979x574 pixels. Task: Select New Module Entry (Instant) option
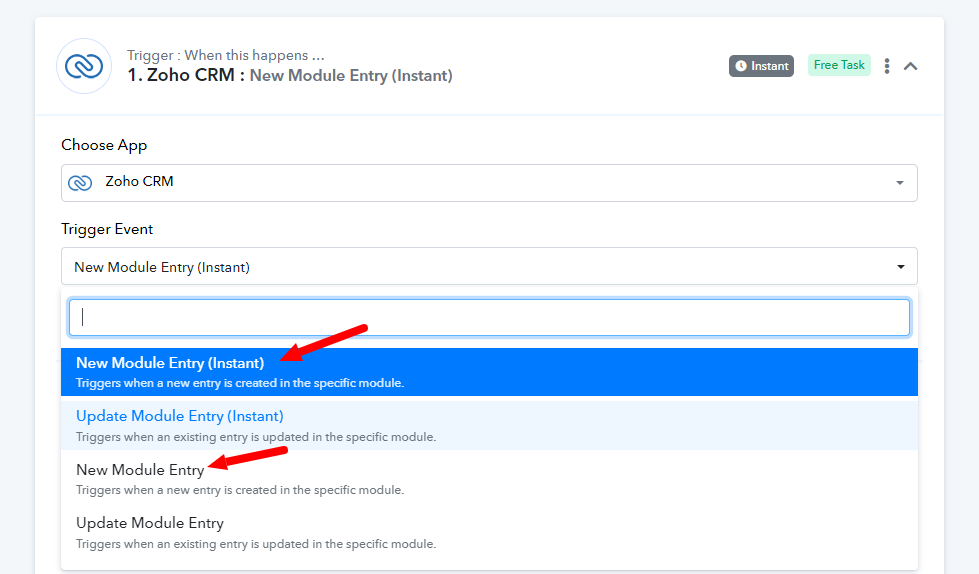point(490,372)
